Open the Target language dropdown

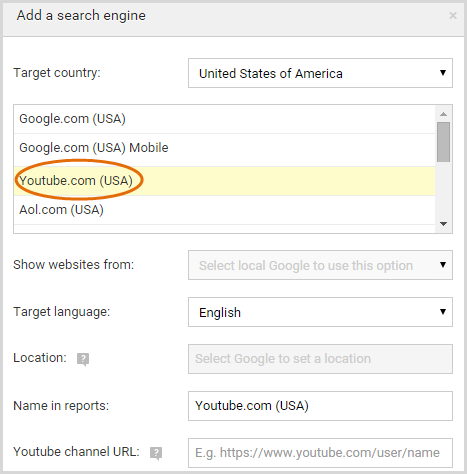320,312
